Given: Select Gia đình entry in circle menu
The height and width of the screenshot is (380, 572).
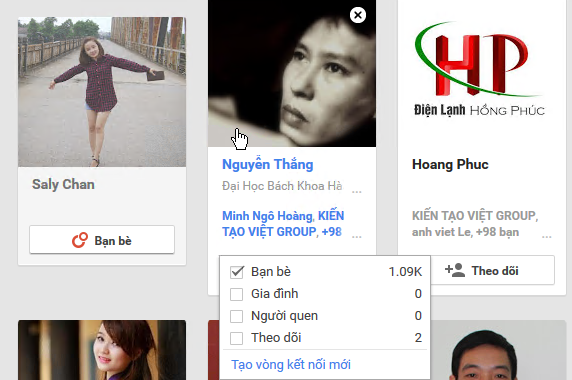Looking at the screenshot, I should click(325, 294).
